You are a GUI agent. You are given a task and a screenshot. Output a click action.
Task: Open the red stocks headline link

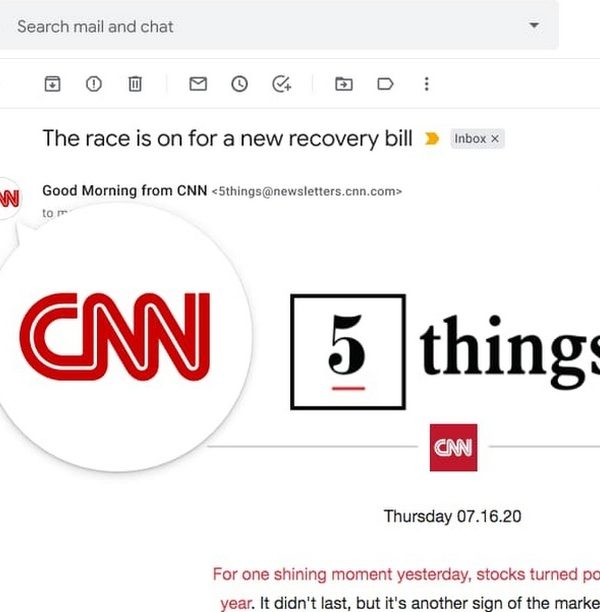406,575
